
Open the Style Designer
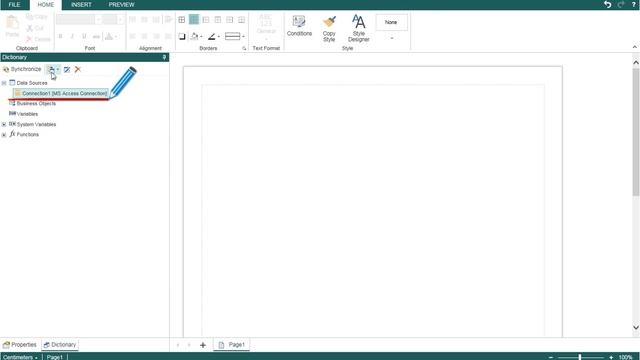[358, 28]
